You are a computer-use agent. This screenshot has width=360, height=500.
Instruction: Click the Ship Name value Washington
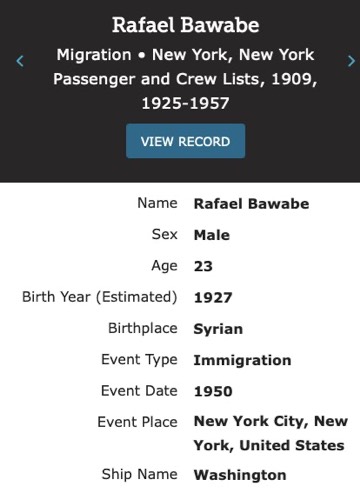coord(240,475)
